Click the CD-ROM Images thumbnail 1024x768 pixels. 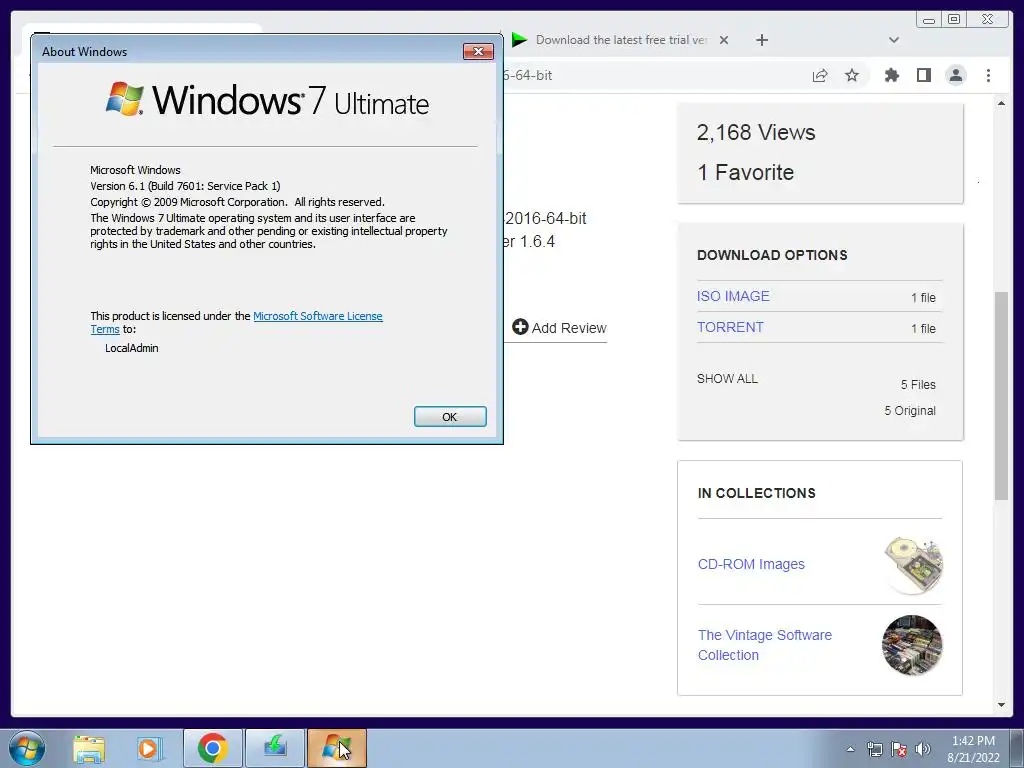pyautogui.click(x=912, y=564)
